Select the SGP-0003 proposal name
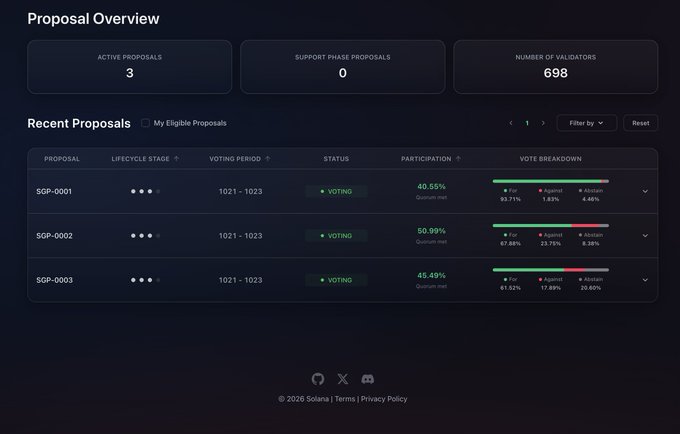 54,280
